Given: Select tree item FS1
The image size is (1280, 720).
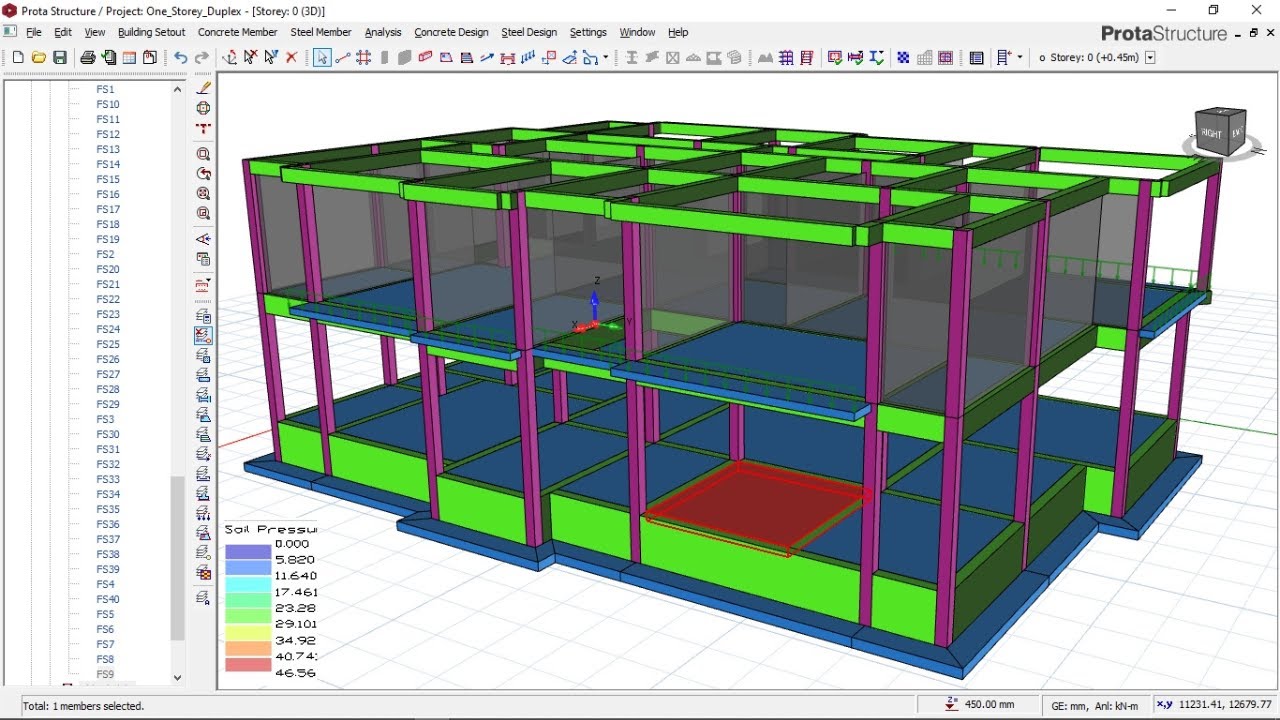Looking at the screenshot, I should tap(105, 89).
